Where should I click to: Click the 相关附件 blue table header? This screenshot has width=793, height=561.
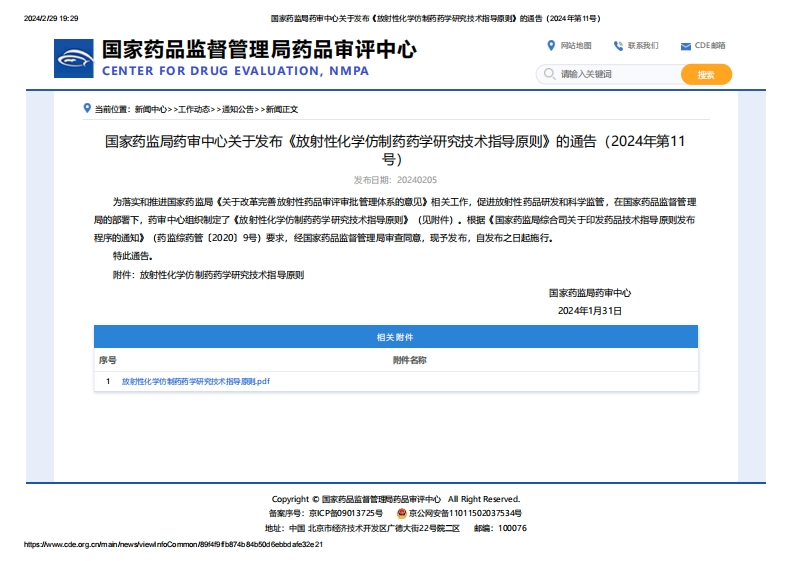click(x=396, y=337)
